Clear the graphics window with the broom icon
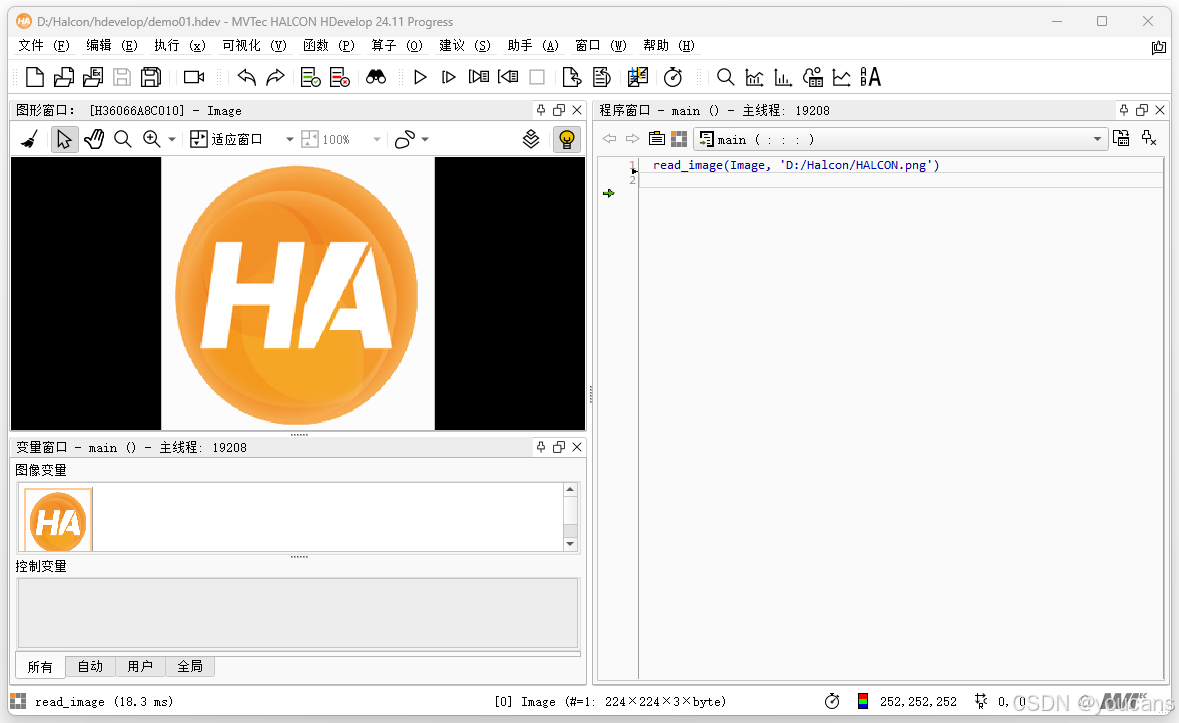The image size is (1179, 723). coord(29,139)
